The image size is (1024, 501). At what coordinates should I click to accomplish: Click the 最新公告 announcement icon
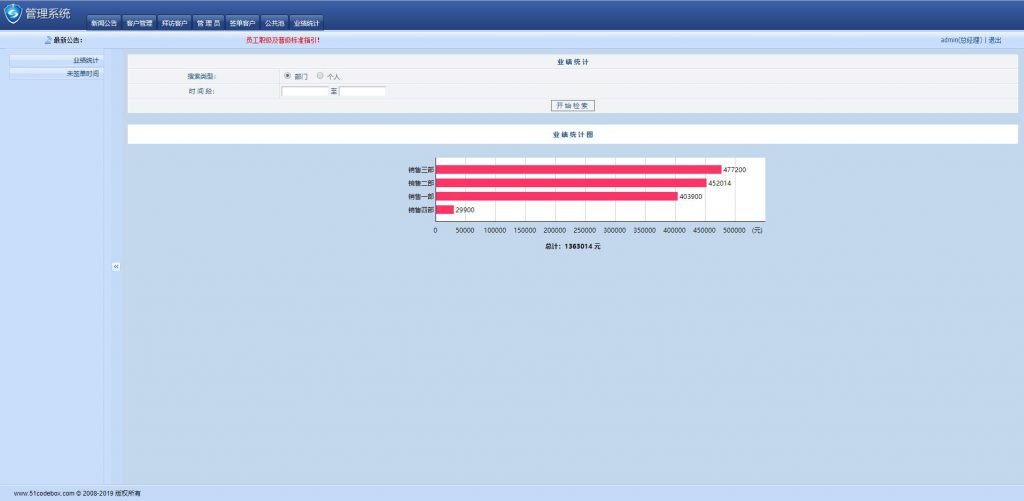click(48, 41)
